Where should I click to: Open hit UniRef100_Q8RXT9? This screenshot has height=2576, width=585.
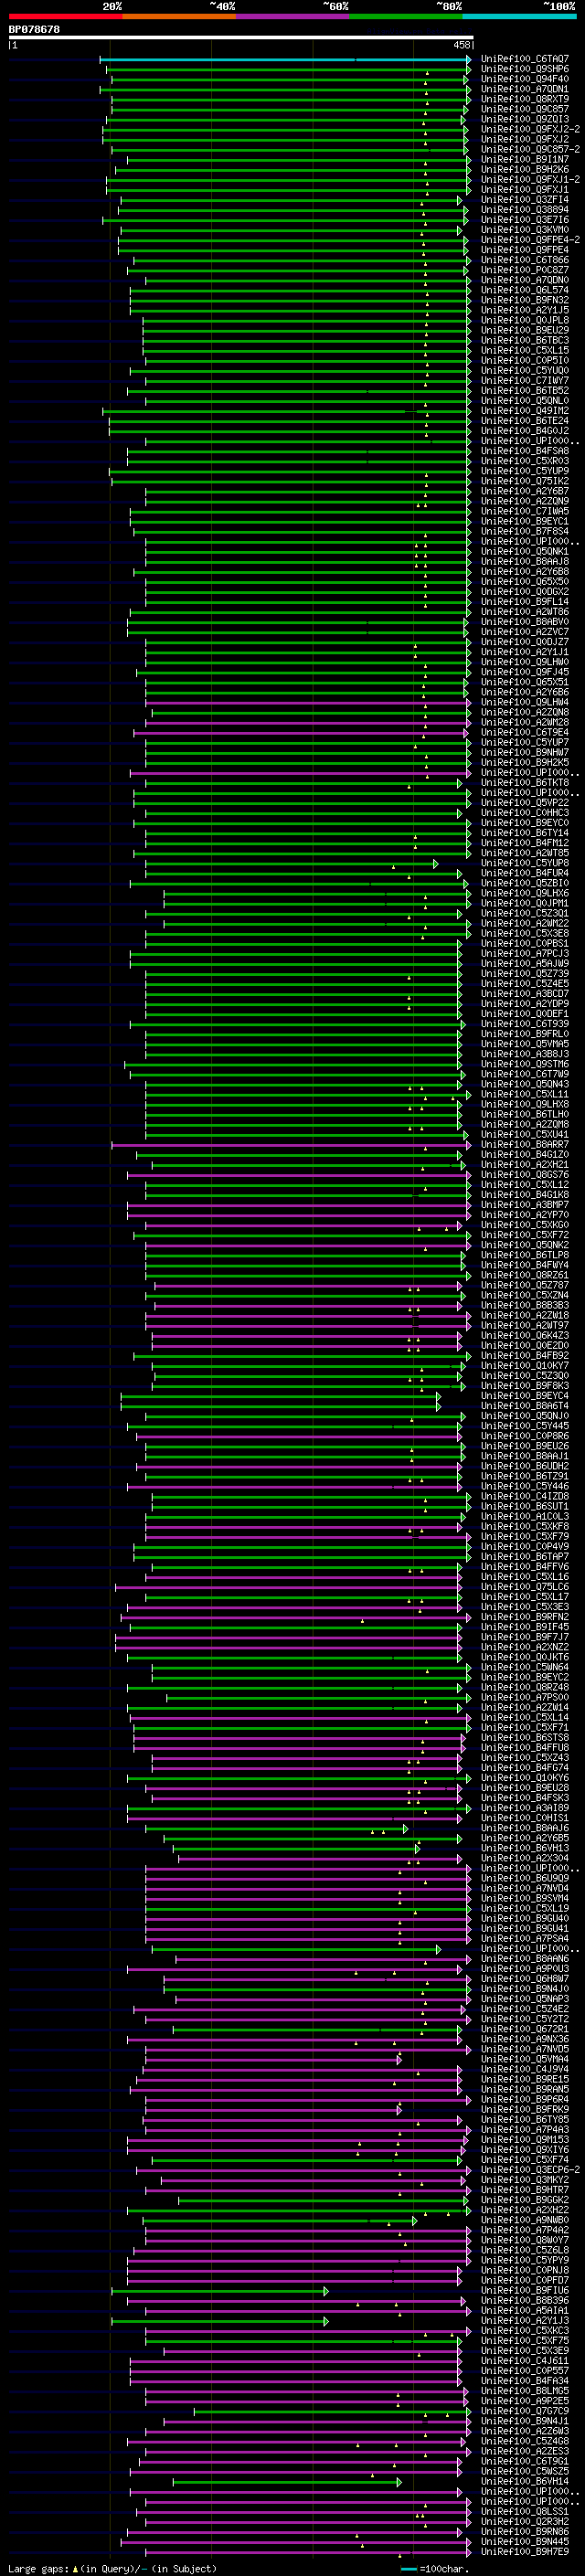click(x=524, y=100)
